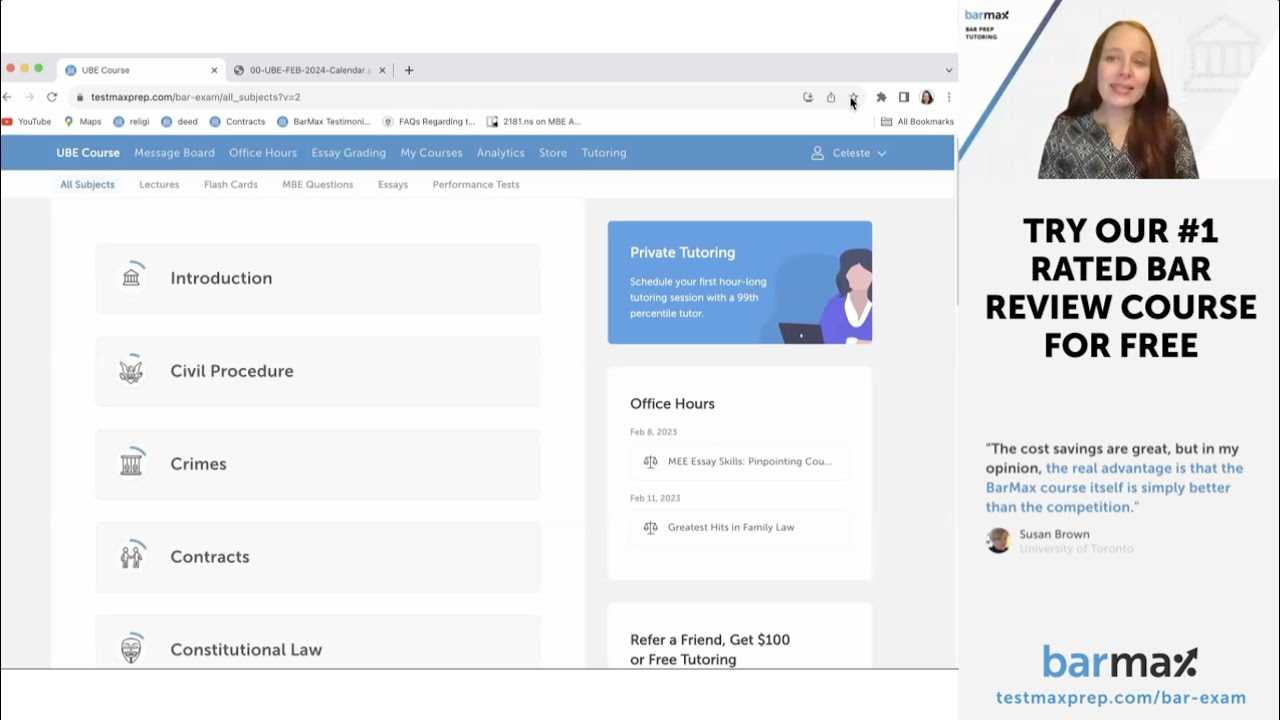
Task: Click the address bar URL field
Action: pos(430,97)
